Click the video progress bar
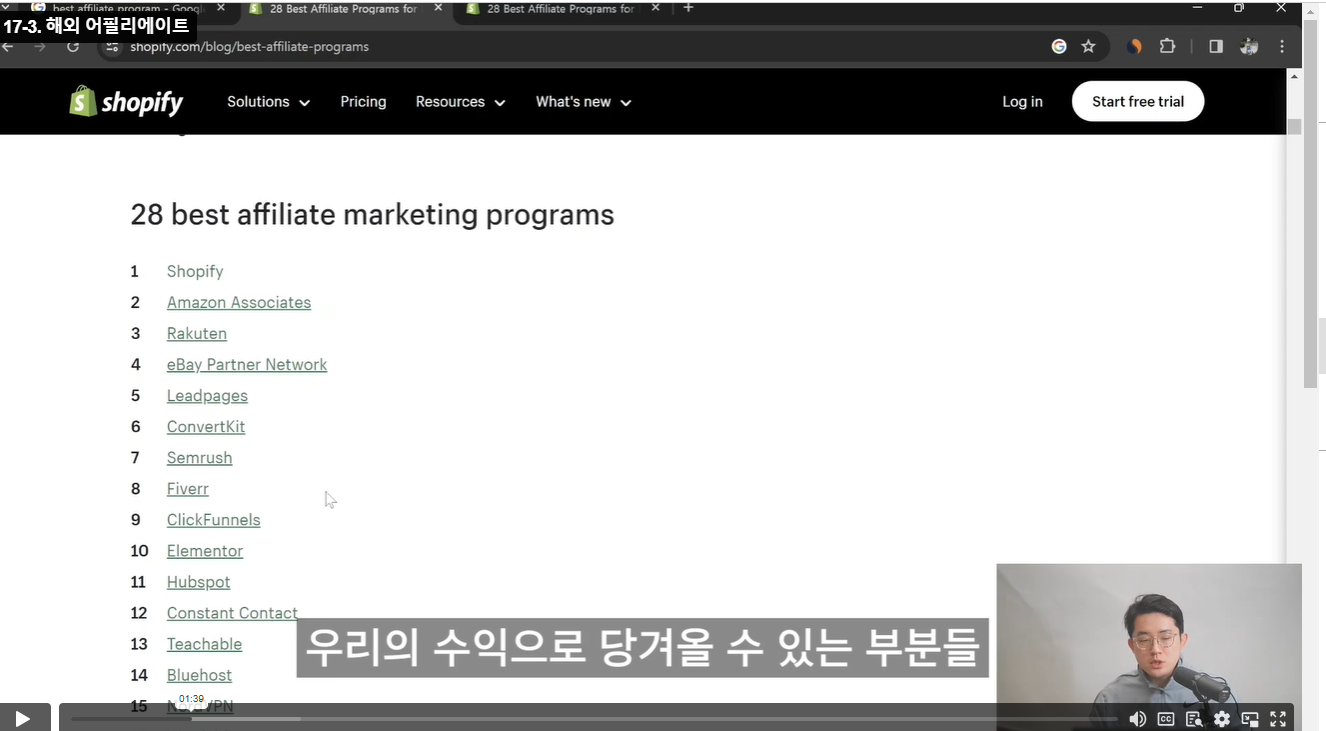Image resolution: width=1326 pixels, height=731 pixels. coord(600,719)
